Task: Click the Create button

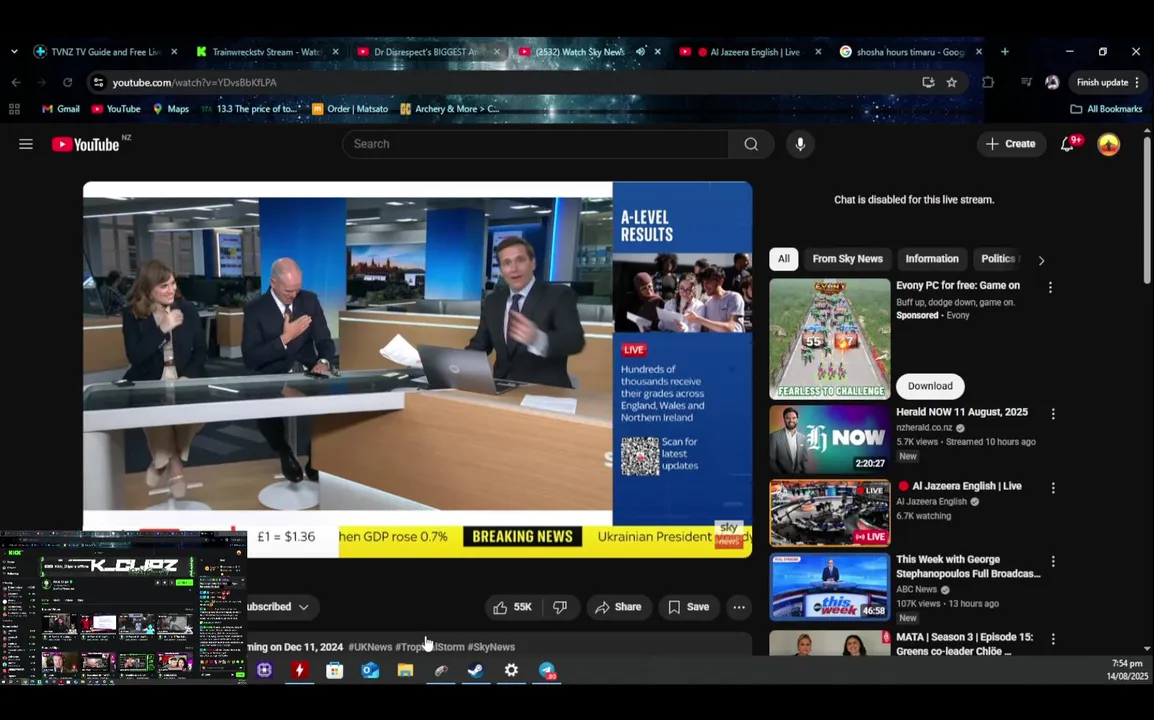Action: 1011,144
